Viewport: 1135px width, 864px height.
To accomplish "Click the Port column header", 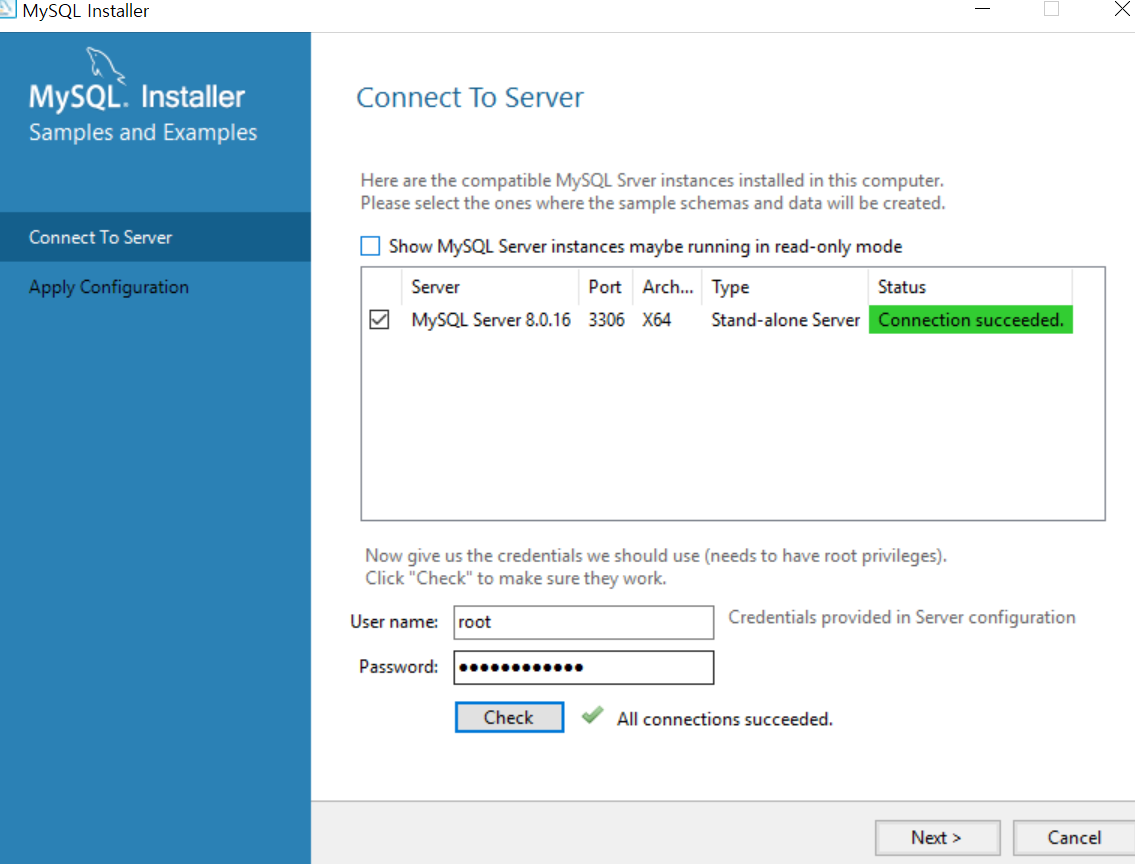I will tap(605, 287).
